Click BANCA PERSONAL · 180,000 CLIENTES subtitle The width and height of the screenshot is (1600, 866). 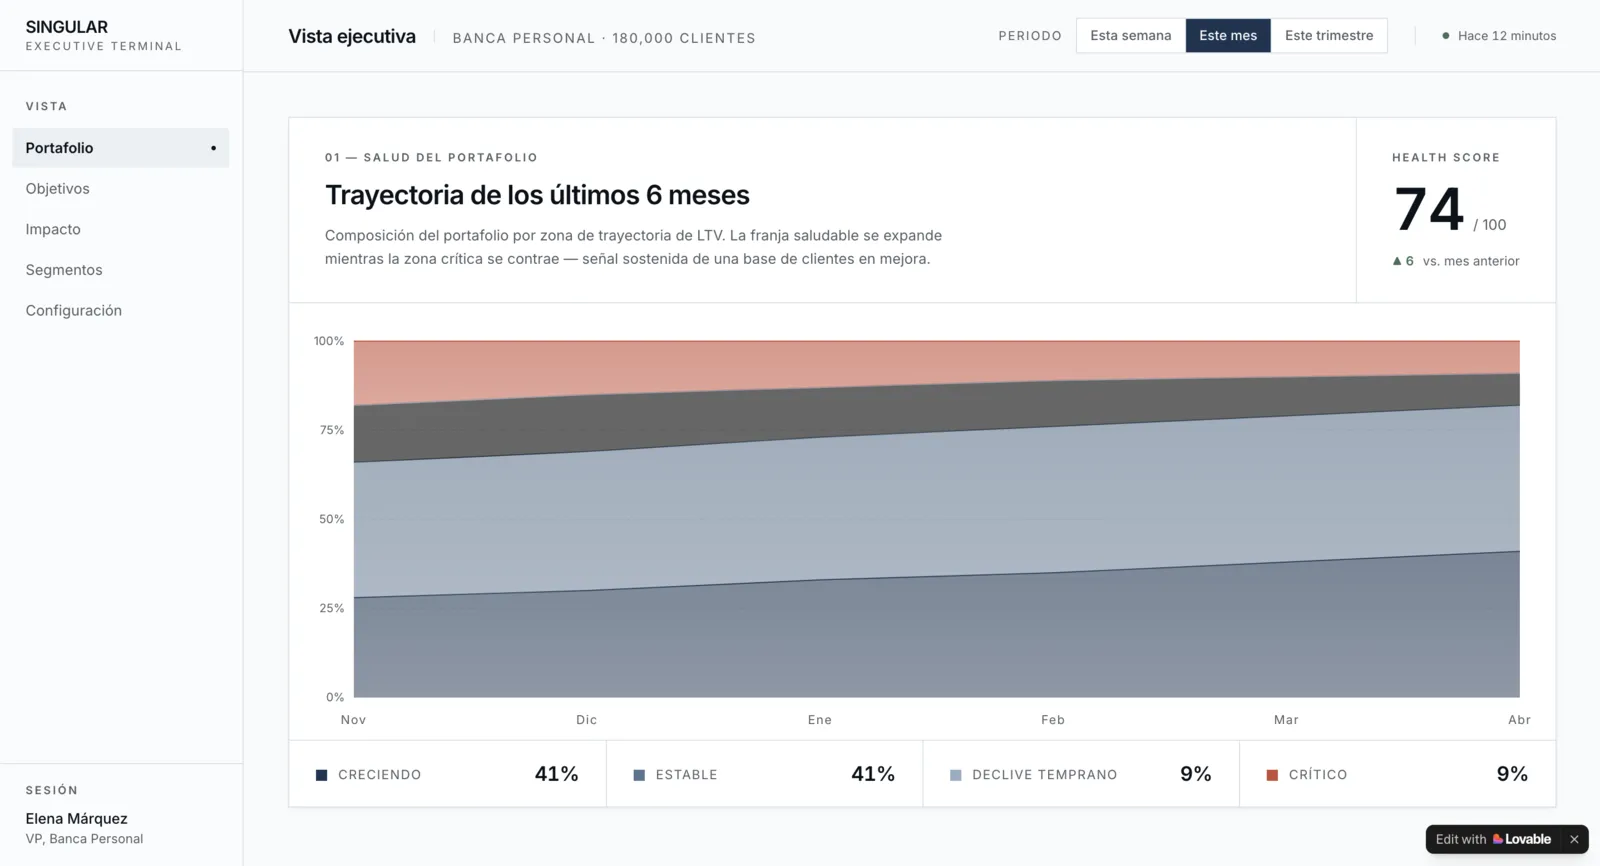604,38
